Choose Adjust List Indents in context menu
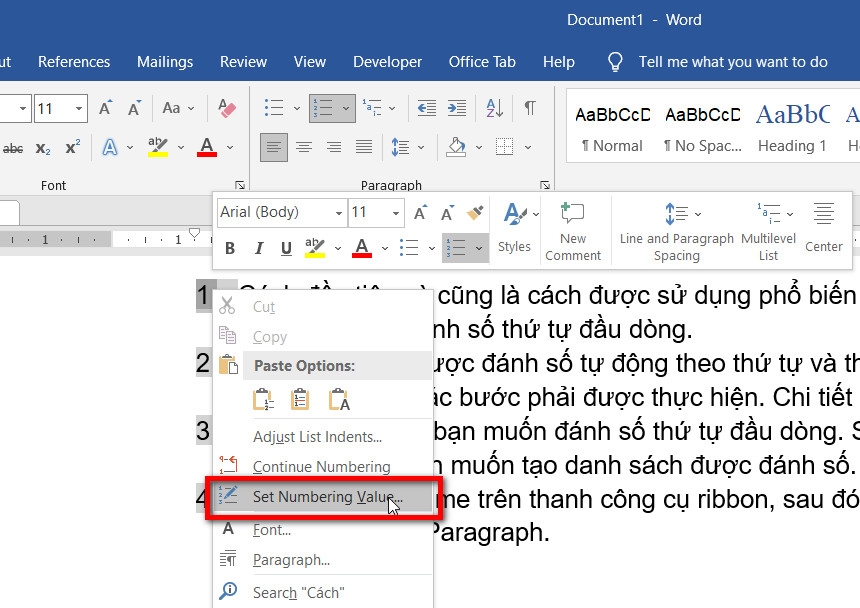 click(x=322, y=437)
